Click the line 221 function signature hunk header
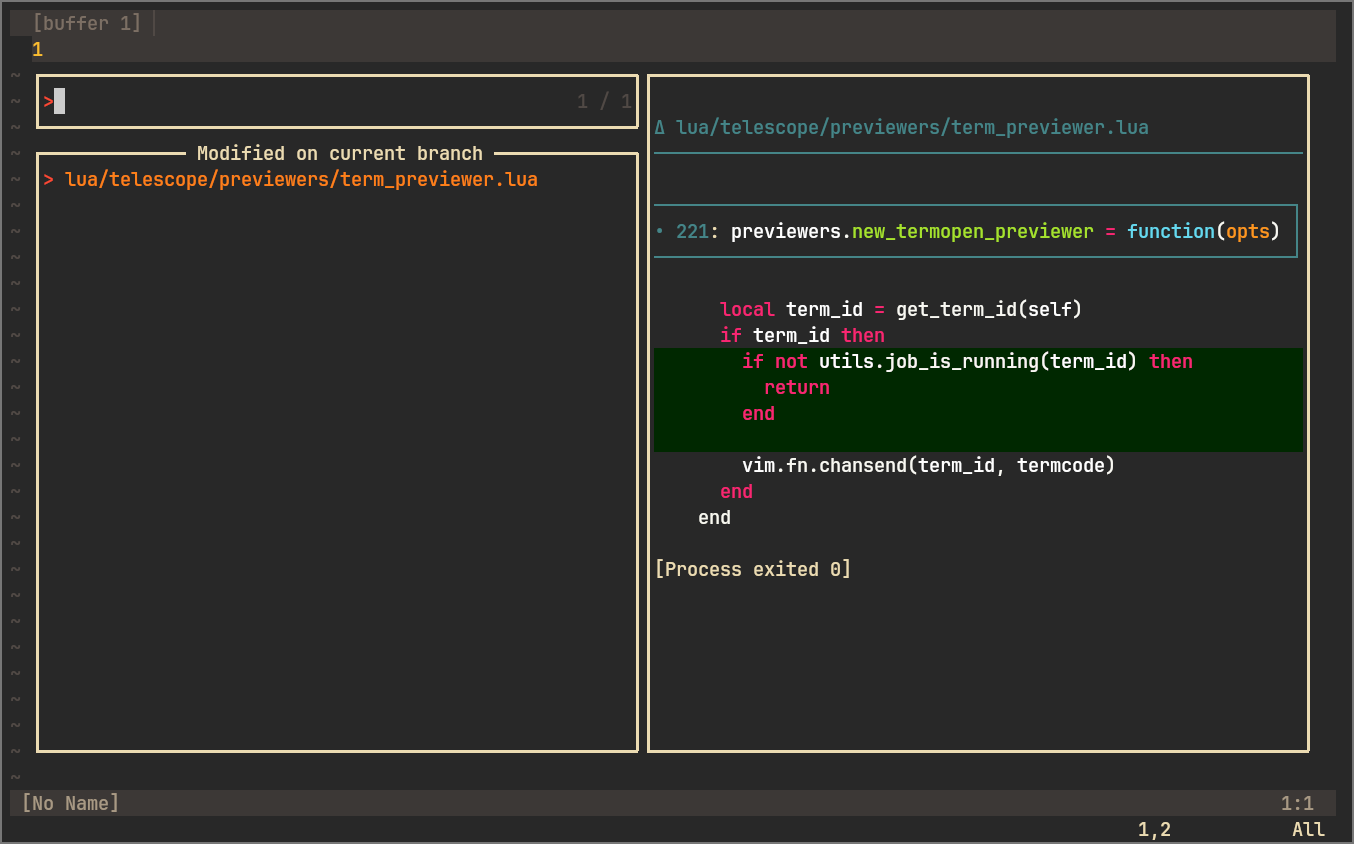 click(975, 232)
